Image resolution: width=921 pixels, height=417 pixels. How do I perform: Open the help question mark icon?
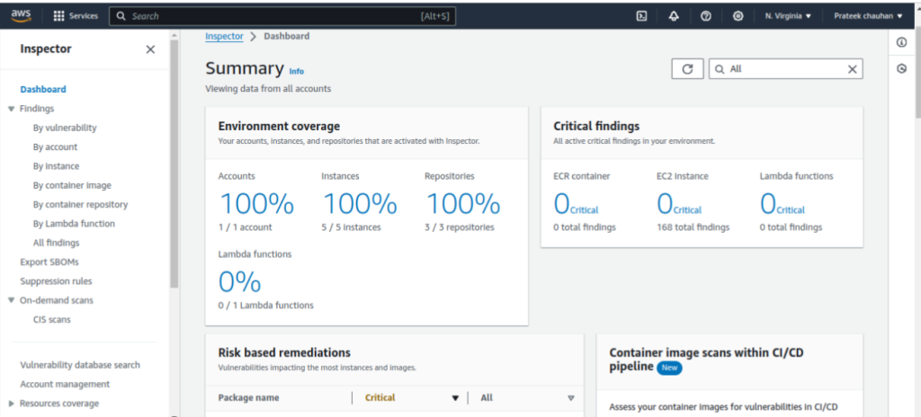[706, 16]
